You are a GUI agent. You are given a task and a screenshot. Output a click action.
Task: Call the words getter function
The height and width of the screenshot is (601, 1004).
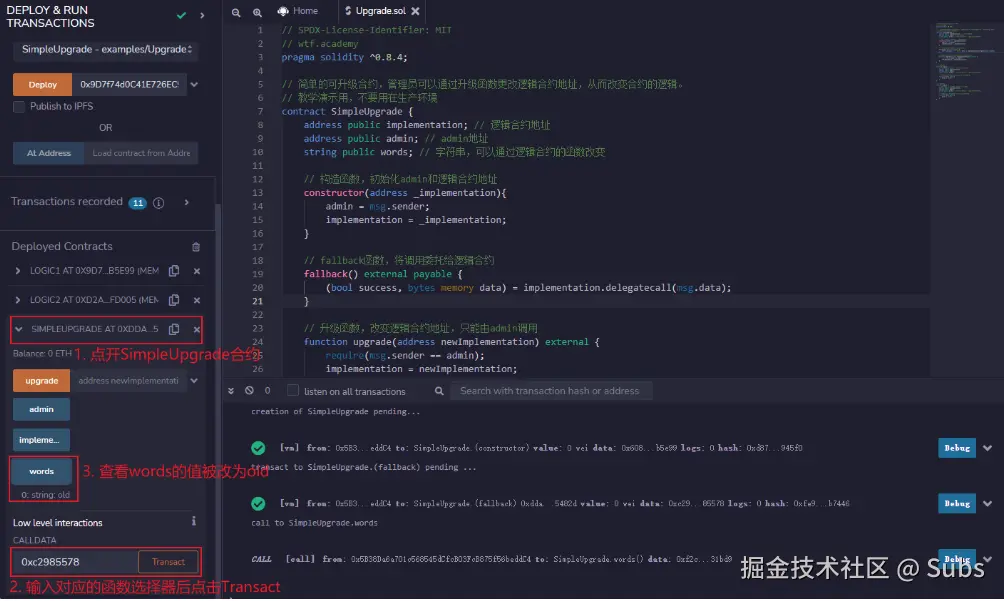[x=41, y=471]
